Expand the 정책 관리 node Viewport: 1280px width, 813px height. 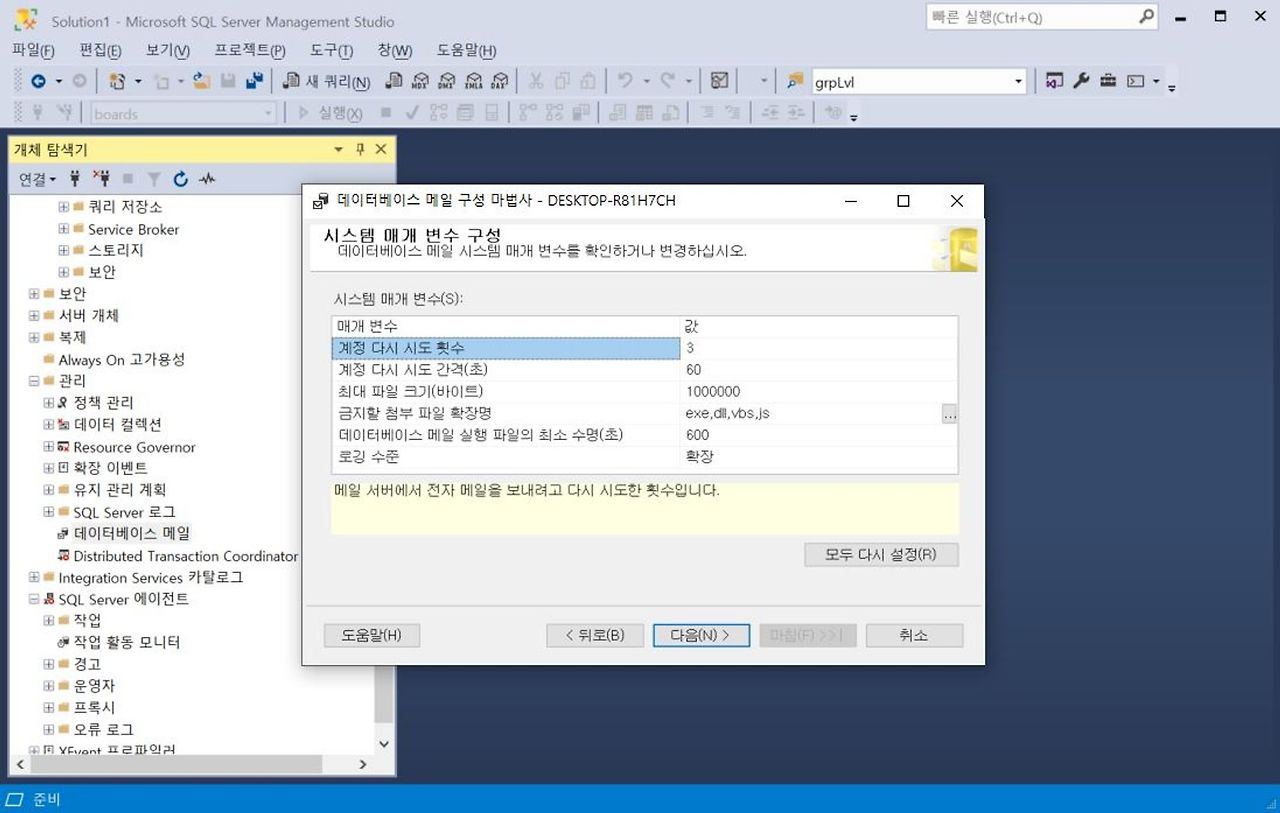pyautogui.click(x=49, y=403)
